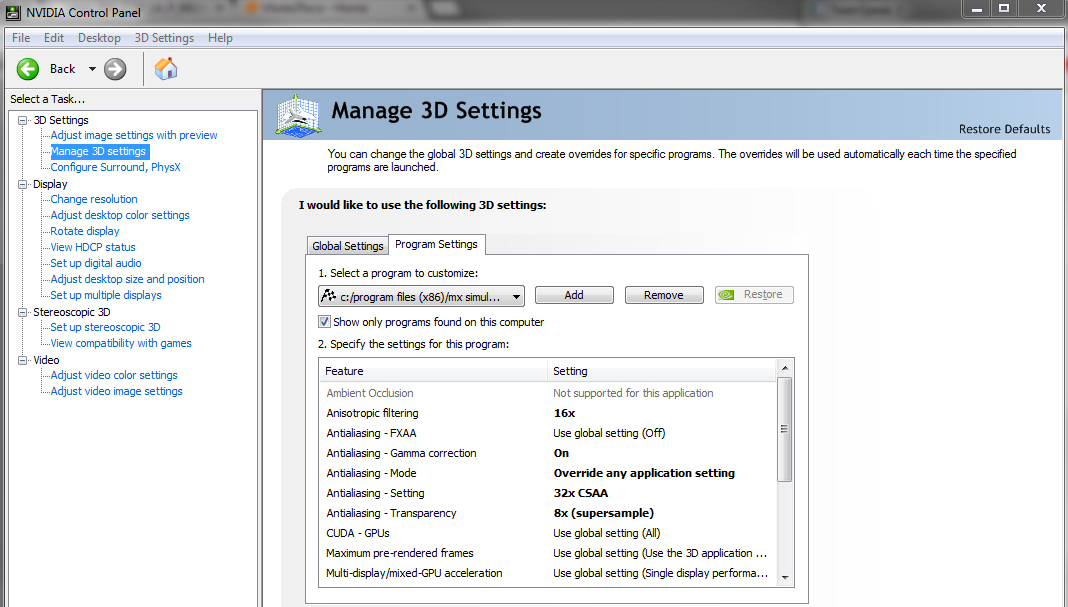Open the Desktop menu

99,37
